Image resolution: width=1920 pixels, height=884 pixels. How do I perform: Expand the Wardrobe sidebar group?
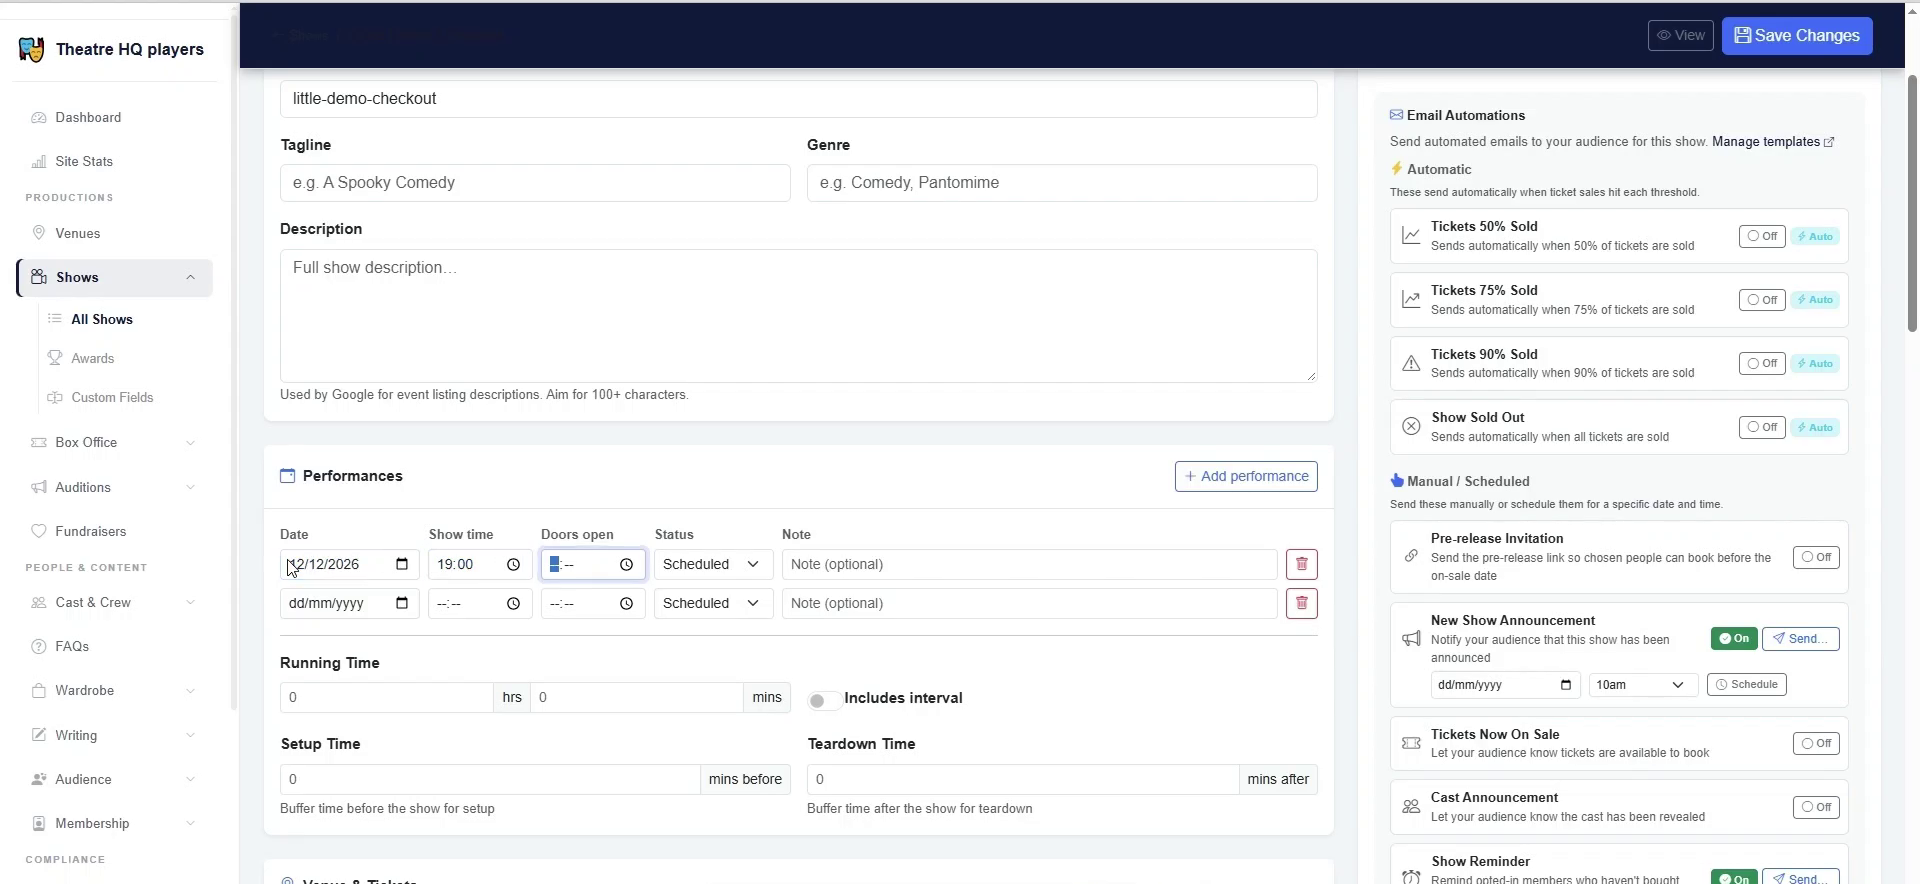pos(190,690)
